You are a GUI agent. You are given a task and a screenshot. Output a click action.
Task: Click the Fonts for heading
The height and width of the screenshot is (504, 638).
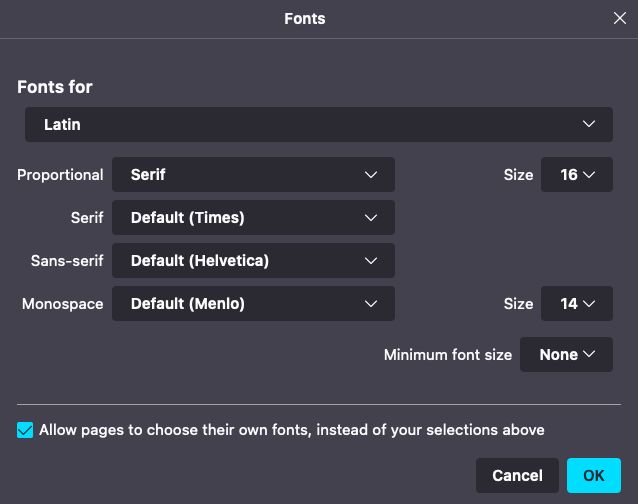point(55,87)
